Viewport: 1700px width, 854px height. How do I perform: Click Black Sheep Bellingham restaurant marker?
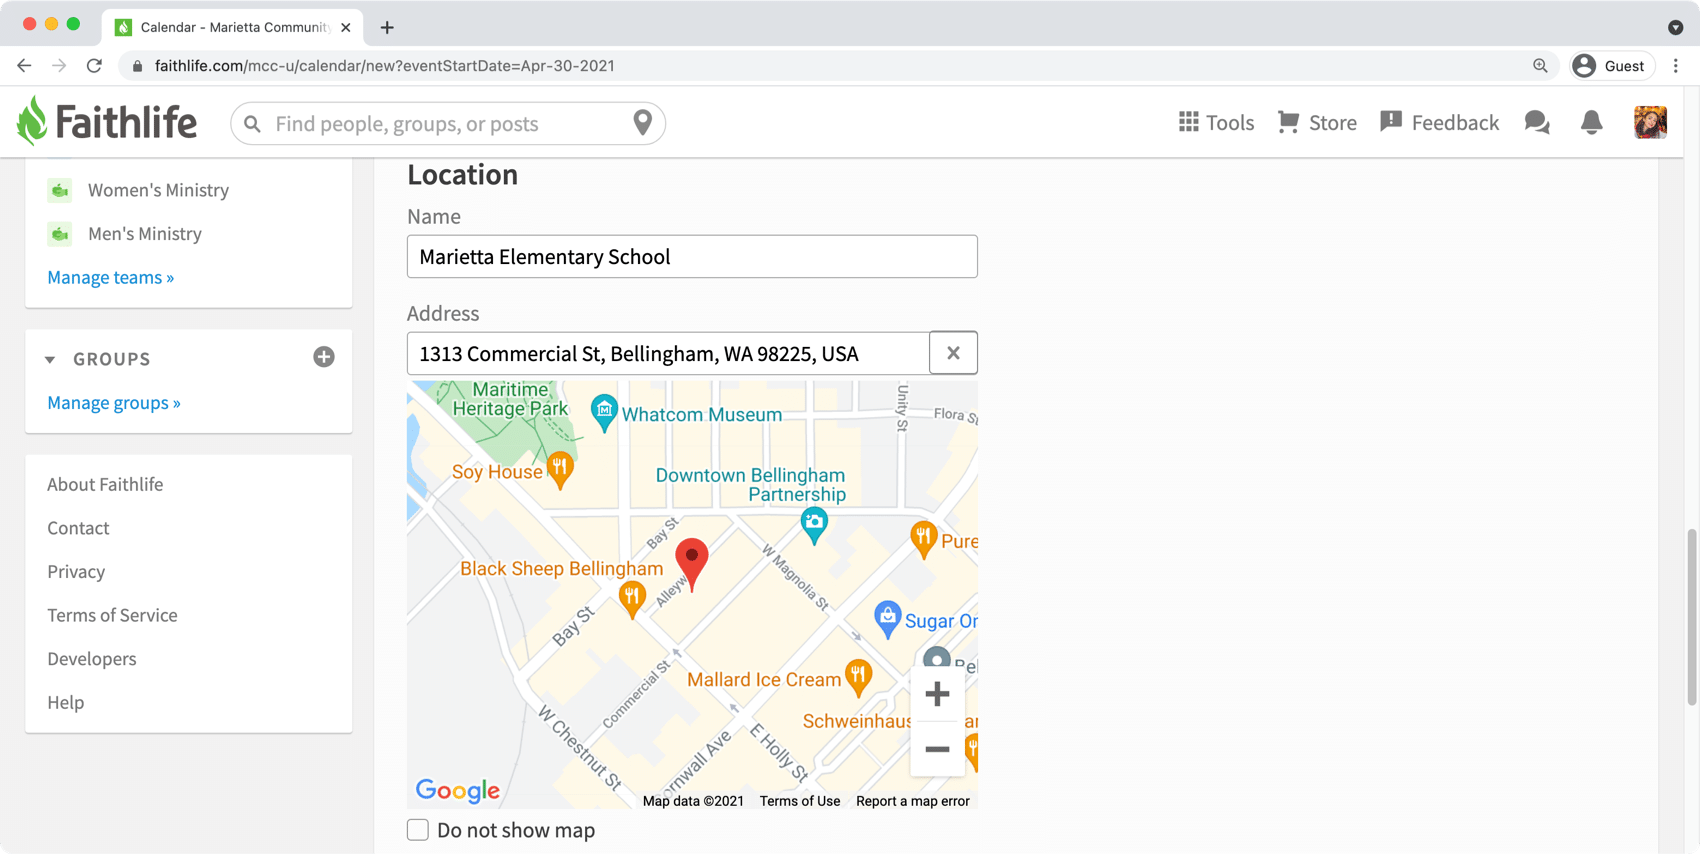632,600
